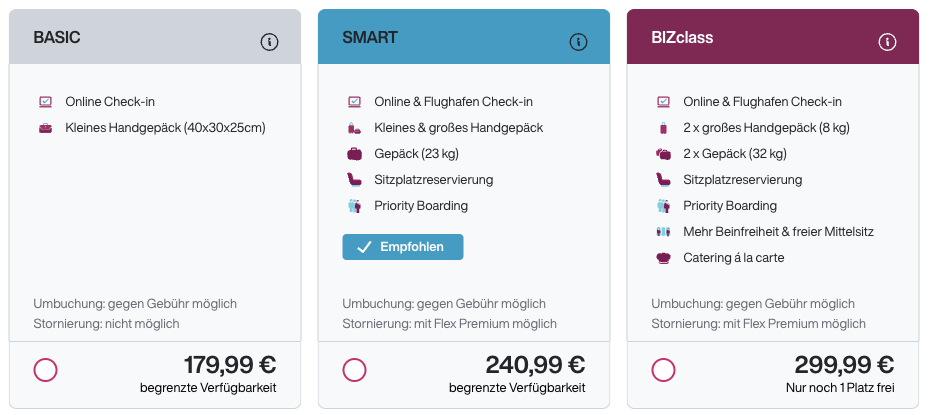Show SMART fare info details
Viewport: 932px width, 415px height.
click(578, 42)
